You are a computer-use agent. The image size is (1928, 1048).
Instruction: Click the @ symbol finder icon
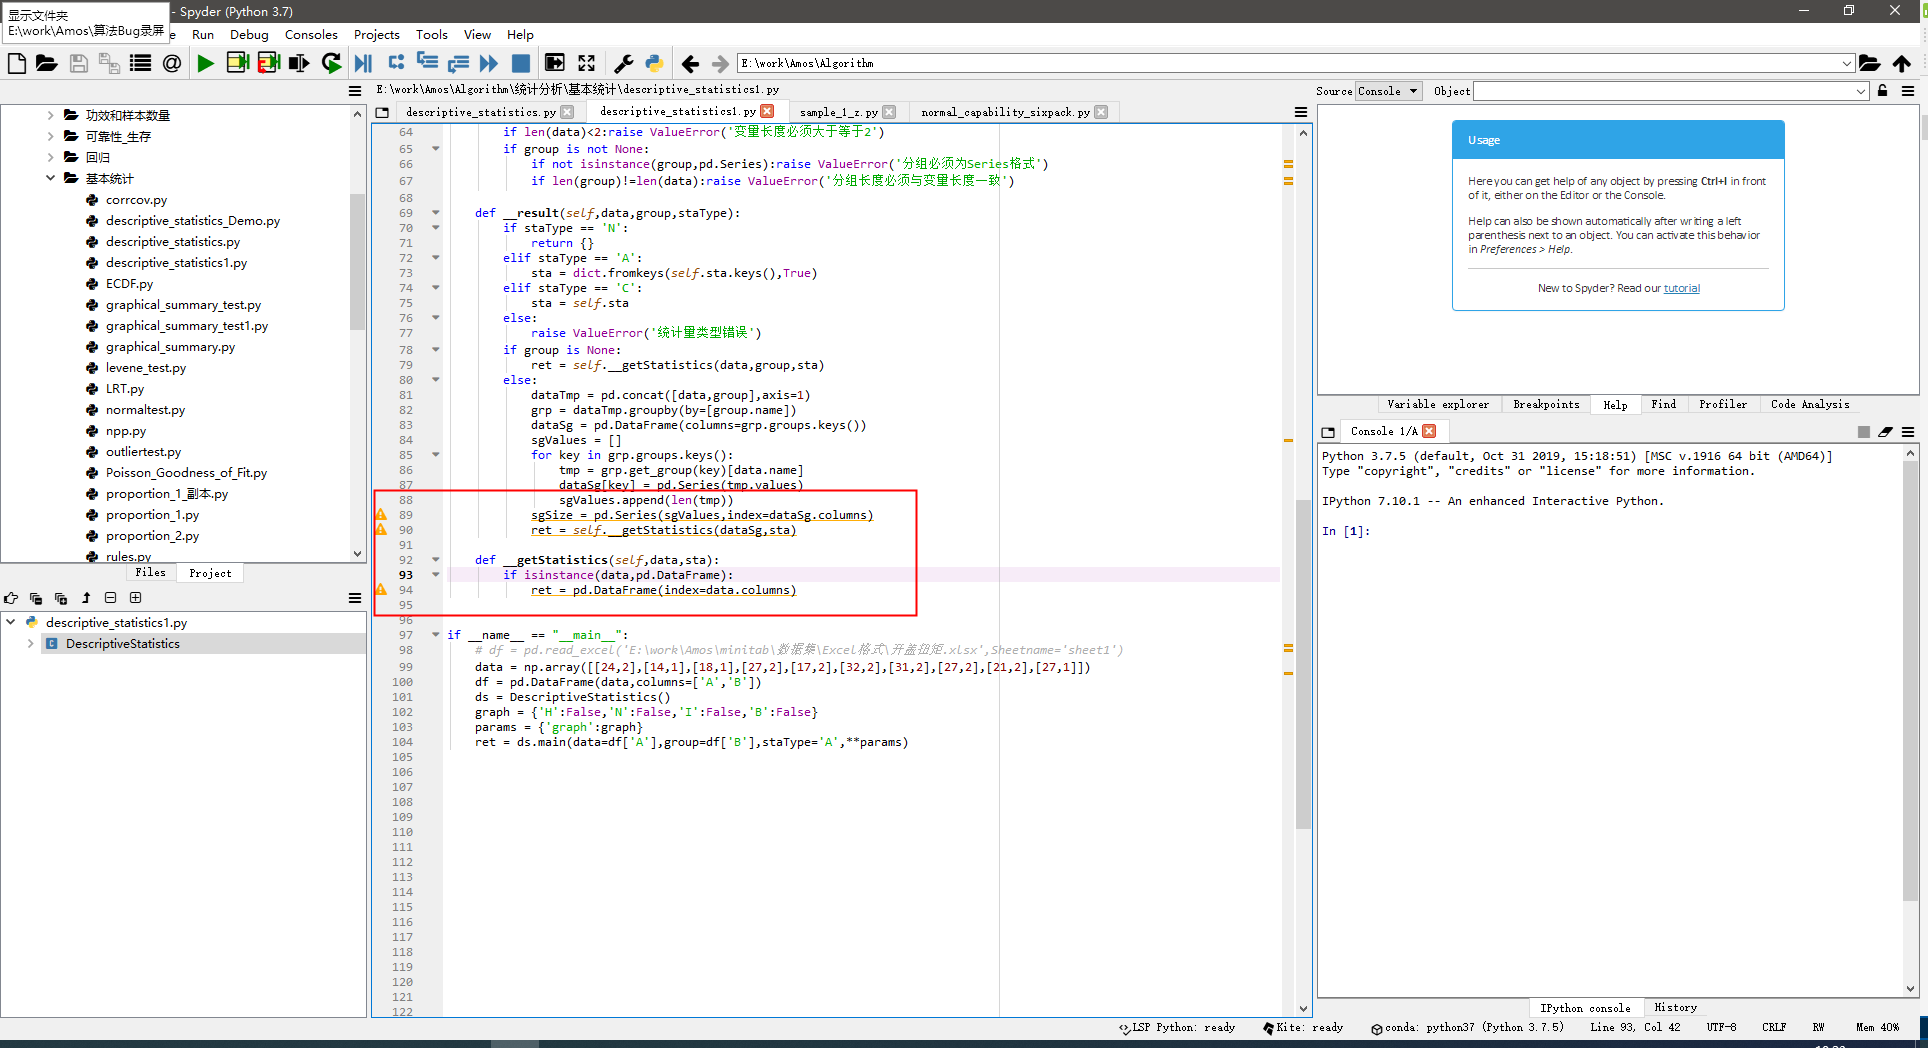click(x=172, y=63)
